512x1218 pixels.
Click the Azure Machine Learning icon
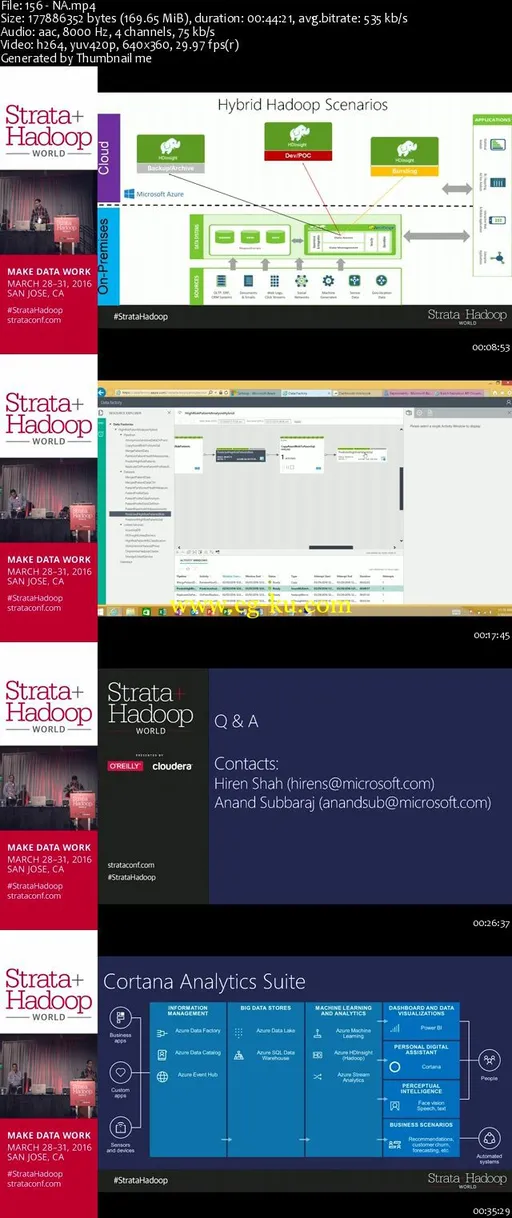[317, 1033]
